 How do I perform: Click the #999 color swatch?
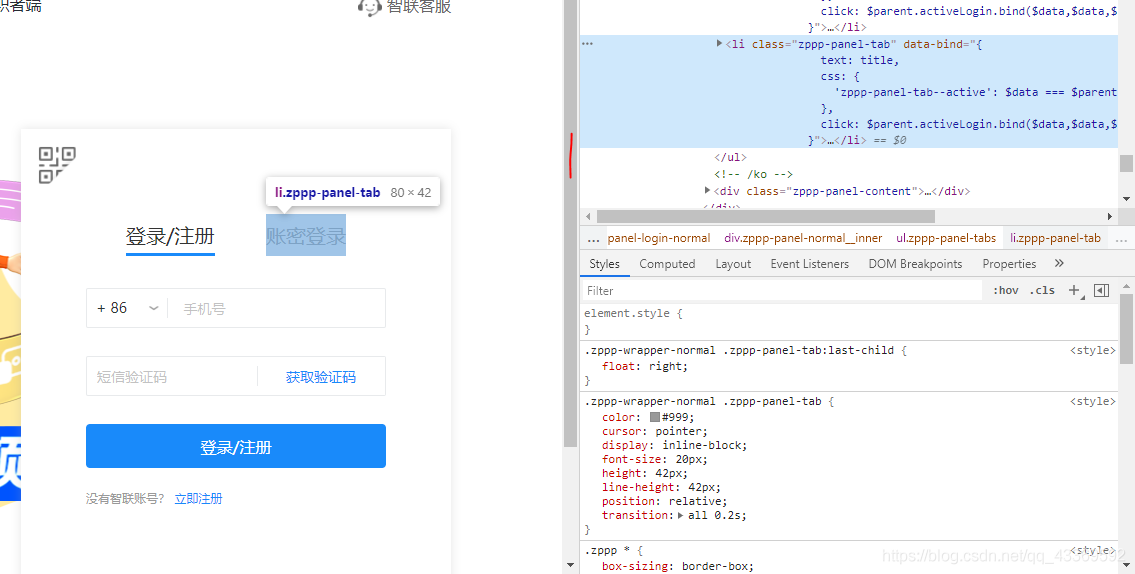[x=655, y=417]
